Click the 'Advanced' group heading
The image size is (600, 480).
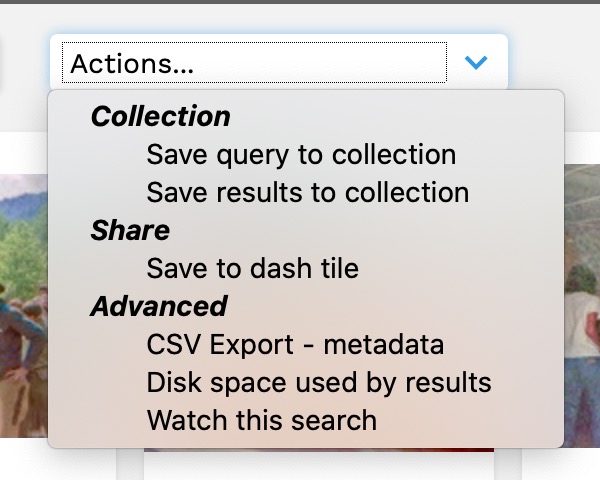tap(159, 306)
